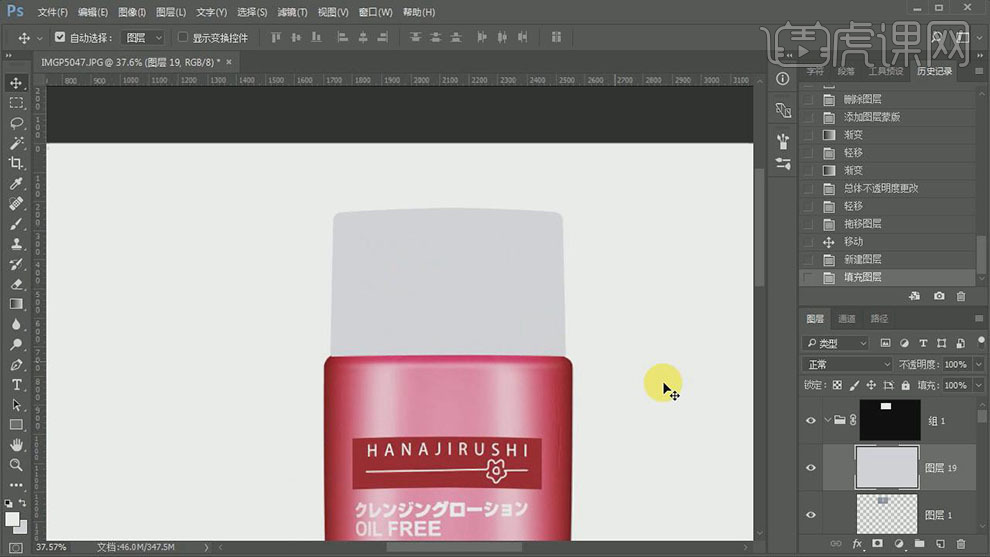
Task: Toggle lock image pixels brush icon
Action: pyautogui.click(x=854, y=385)
